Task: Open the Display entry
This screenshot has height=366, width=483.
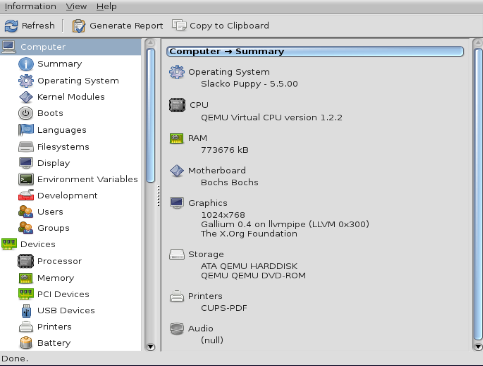Action: (54, 163)
